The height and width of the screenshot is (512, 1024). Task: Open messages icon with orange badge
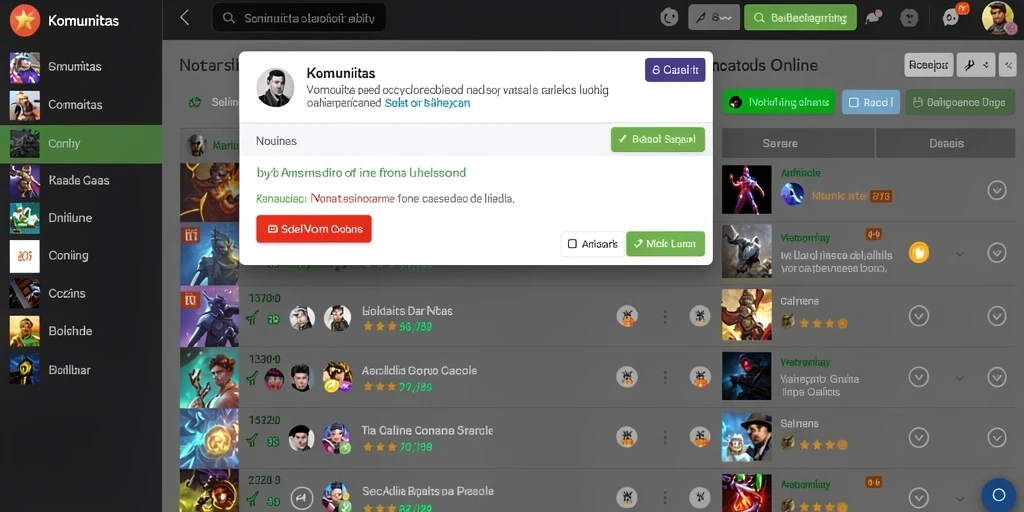[953, 16]
